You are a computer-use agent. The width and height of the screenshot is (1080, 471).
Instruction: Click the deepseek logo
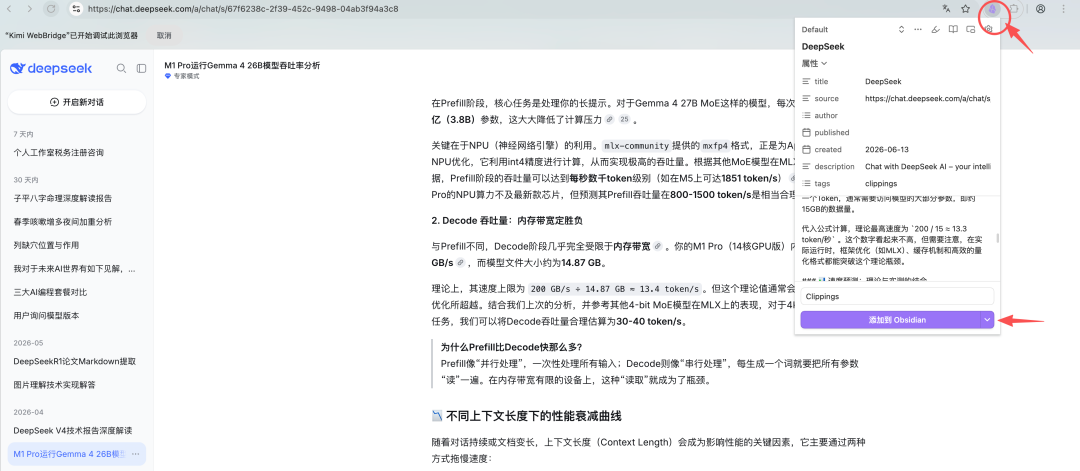coord(51,68)
